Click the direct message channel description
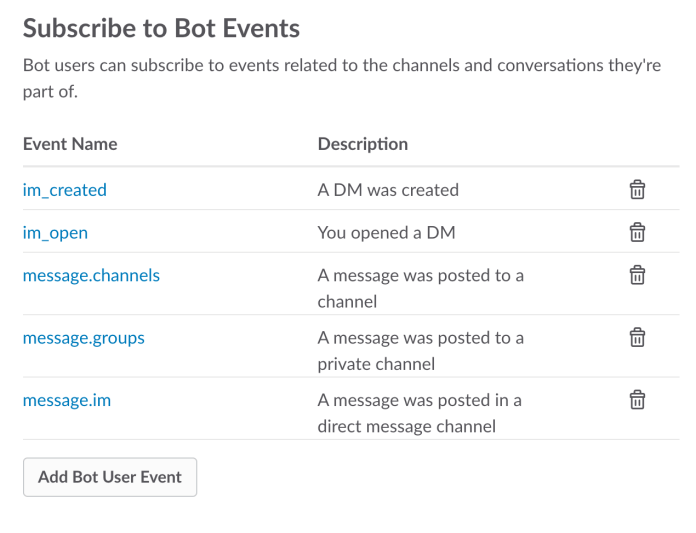The width and height of the screenshot is (696, 533). [419, 413]
